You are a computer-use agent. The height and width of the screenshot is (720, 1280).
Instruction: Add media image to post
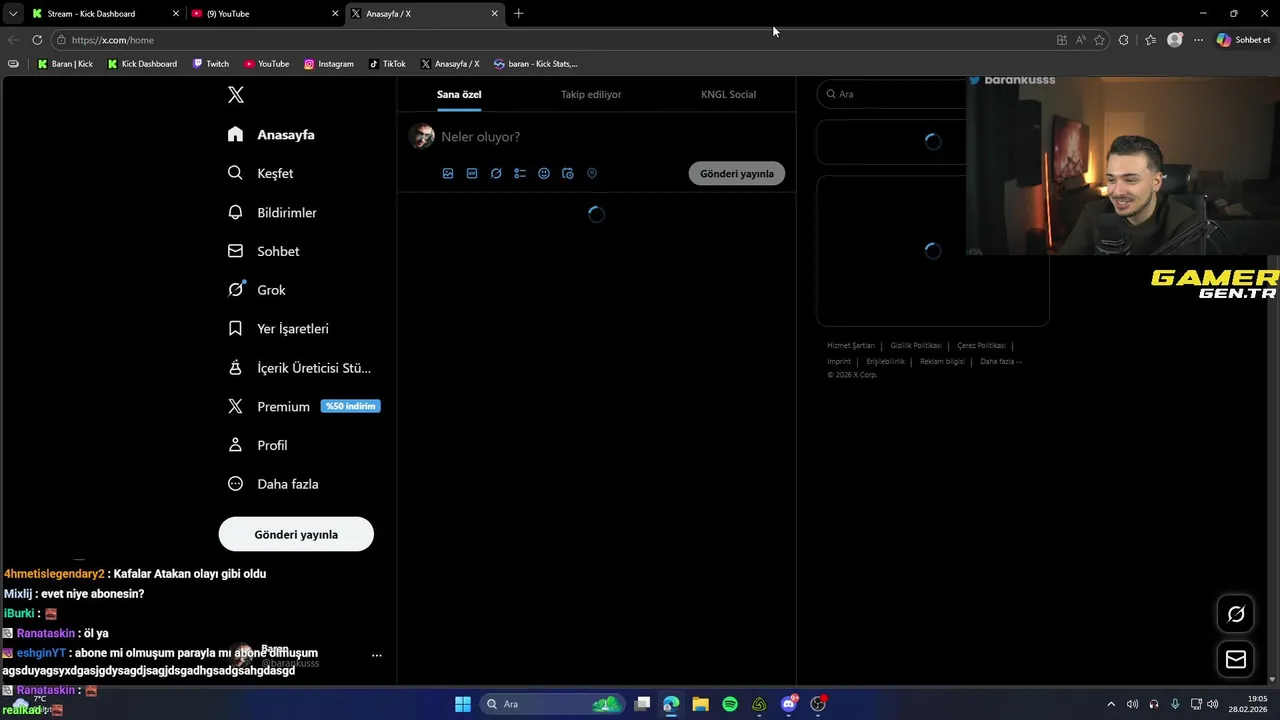[x=448, y=173]
